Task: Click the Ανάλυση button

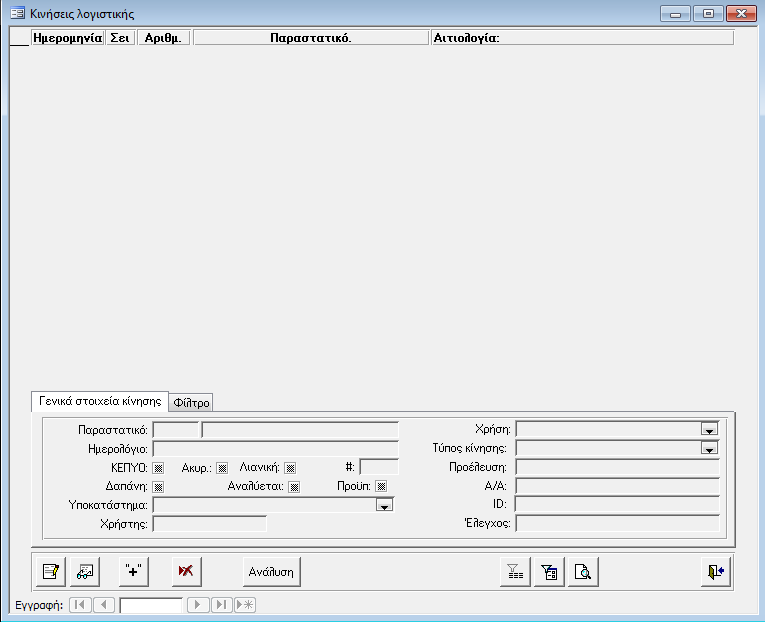Action: [x=271, y=571]
